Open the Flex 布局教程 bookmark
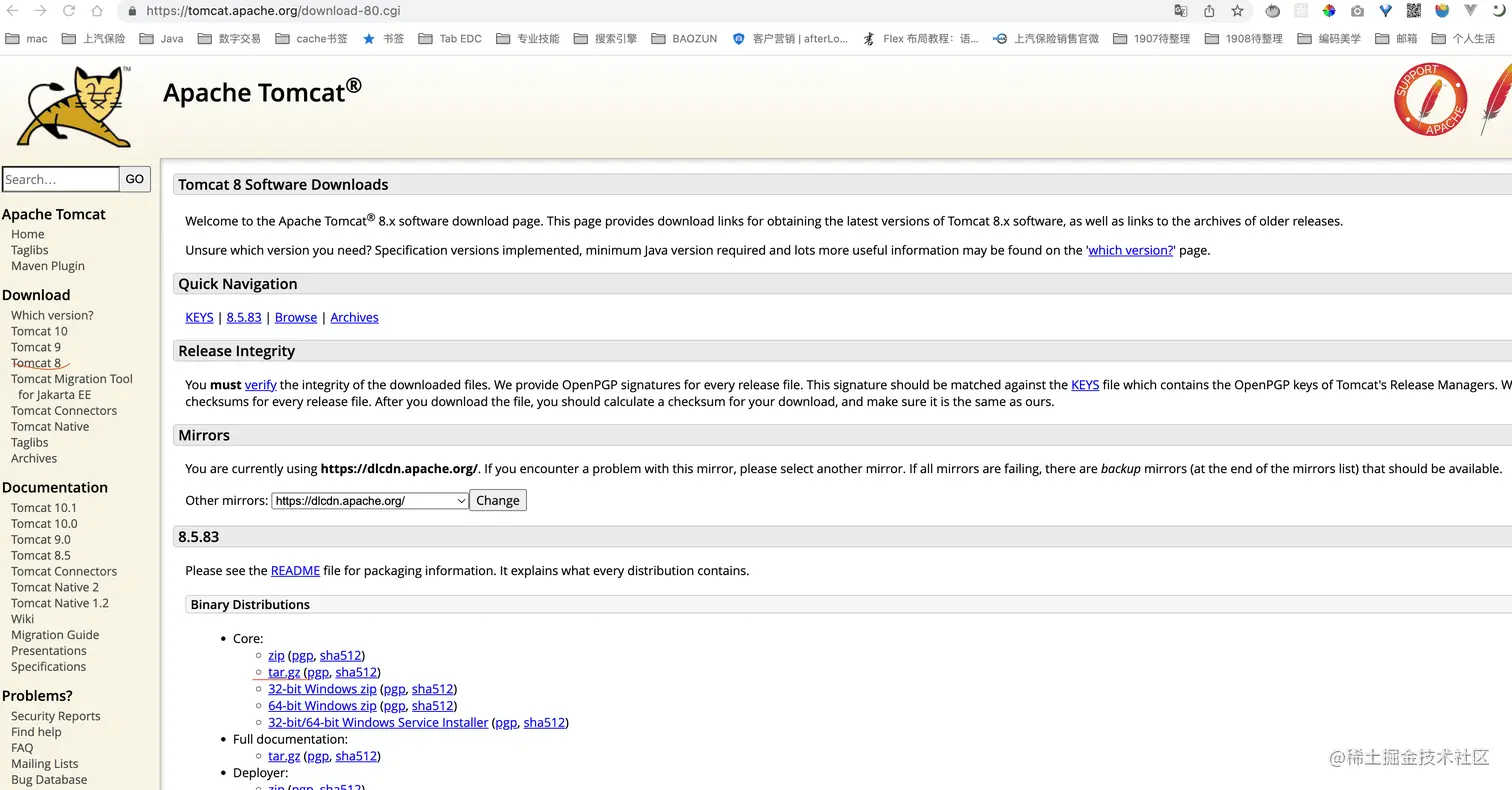Screen dimensions: 1512x790 tap(921, 39)
